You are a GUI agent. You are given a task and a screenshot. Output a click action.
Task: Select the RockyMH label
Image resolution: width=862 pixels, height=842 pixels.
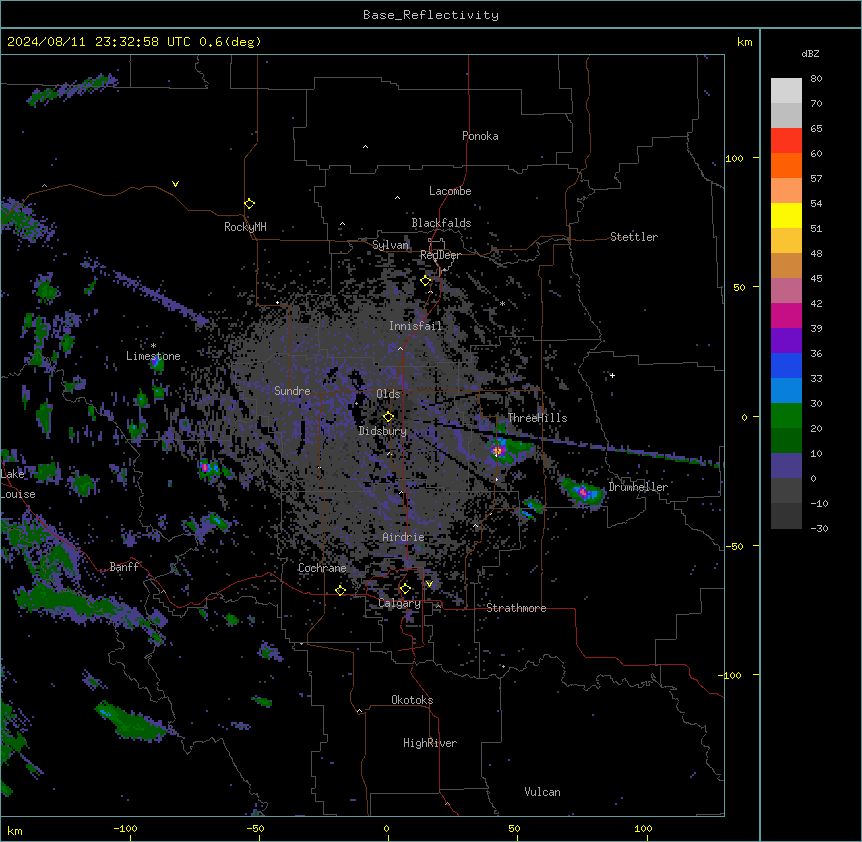245,227
